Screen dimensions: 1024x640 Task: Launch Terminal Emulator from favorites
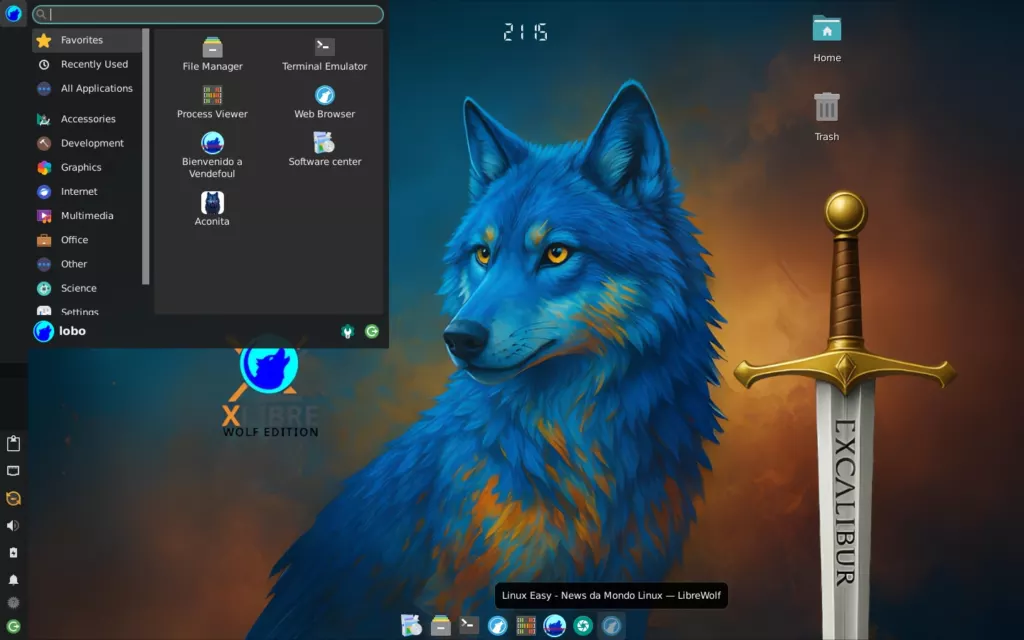click(325, 54)
